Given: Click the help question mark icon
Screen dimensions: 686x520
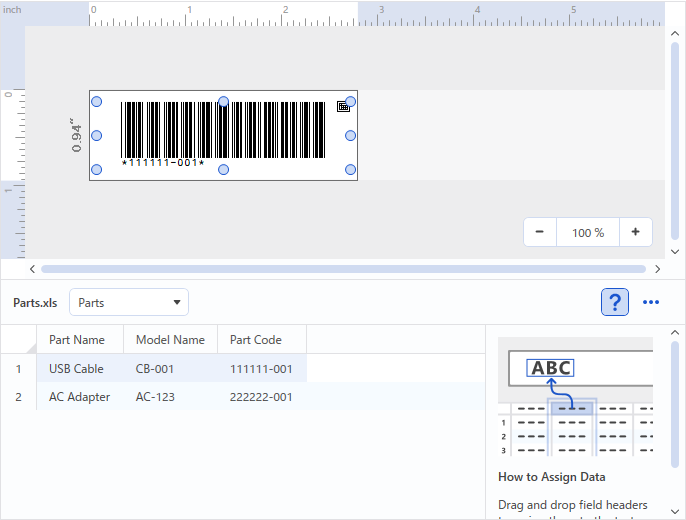Looking at the screenshot, I should [x=615, y=302].
